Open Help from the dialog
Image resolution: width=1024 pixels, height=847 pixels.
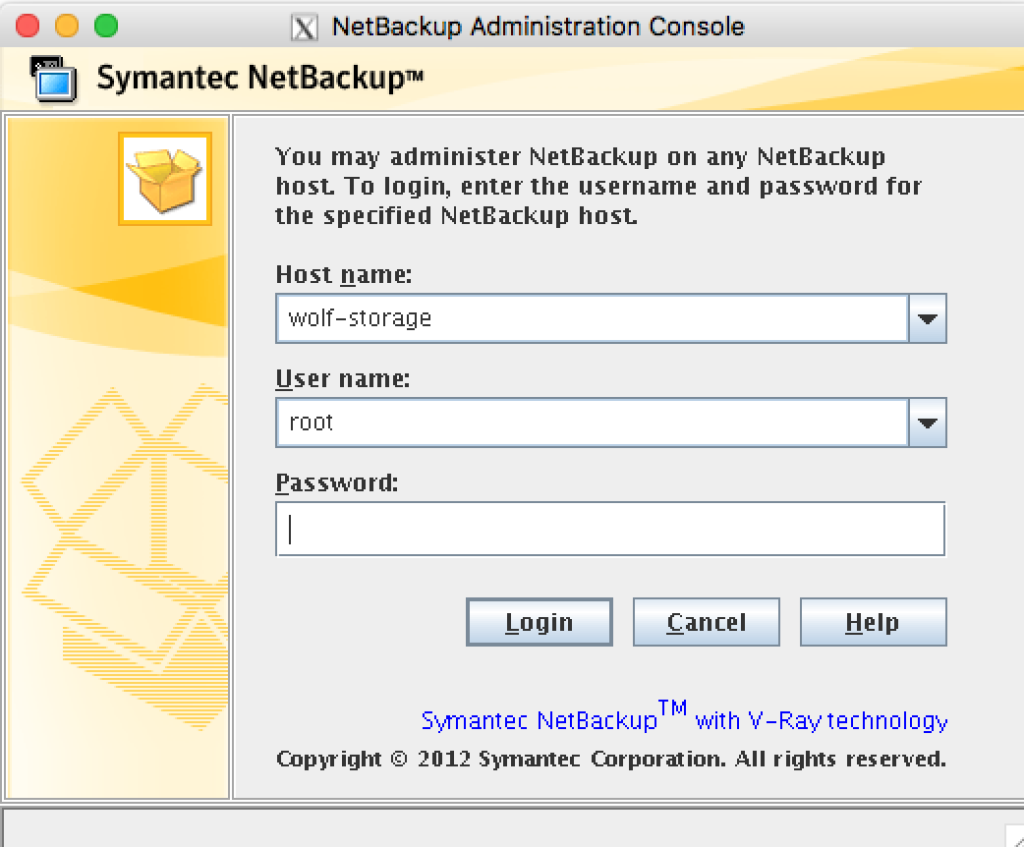(872, 621)
